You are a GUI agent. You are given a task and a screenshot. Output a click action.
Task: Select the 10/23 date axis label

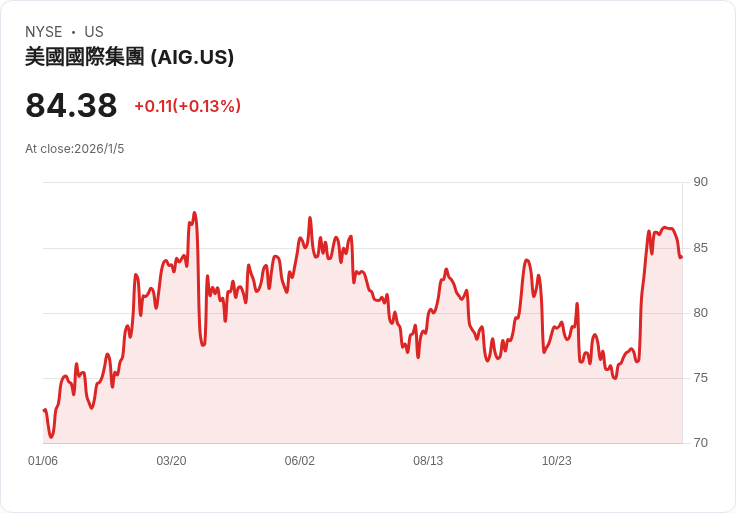(556, 461)
